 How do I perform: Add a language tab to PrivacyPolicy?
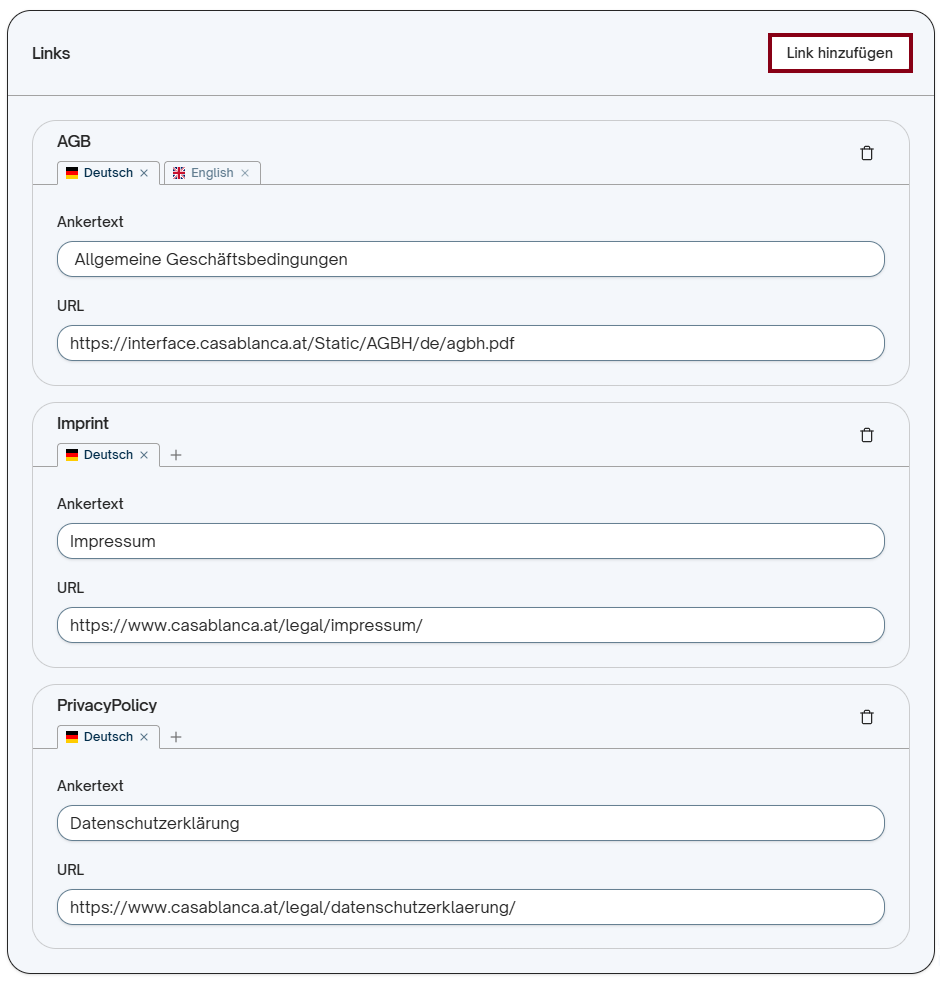[x=176, y=737]
